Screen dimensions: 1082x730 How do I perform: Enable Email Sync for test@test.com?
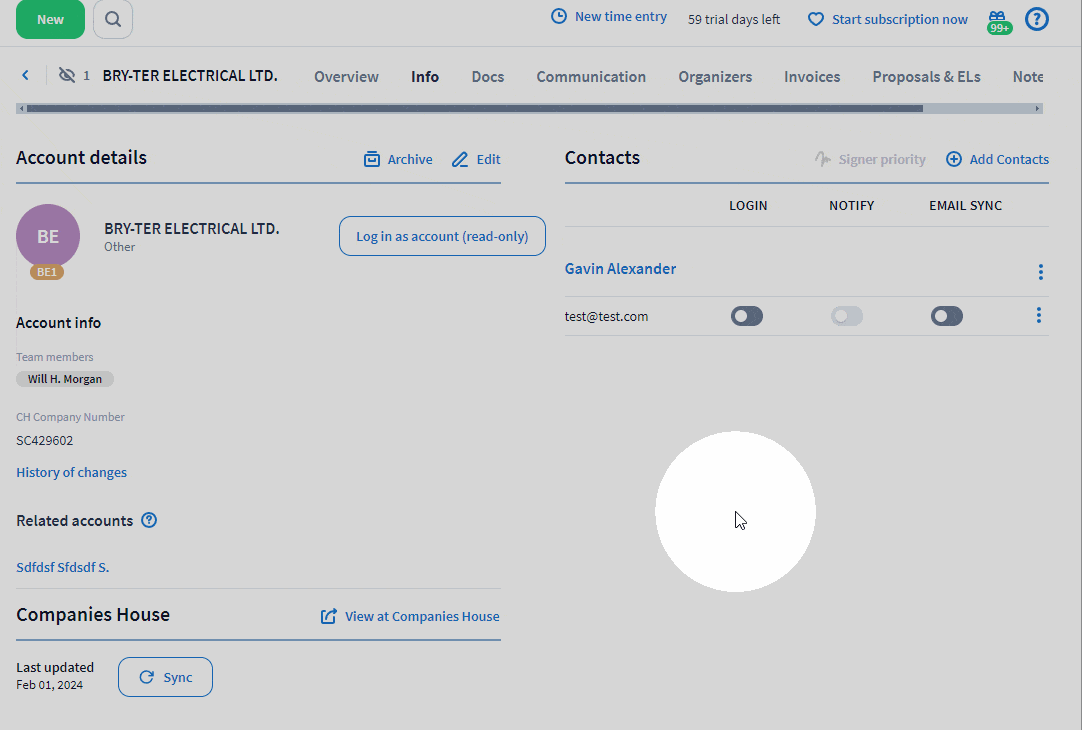[947, 316]
